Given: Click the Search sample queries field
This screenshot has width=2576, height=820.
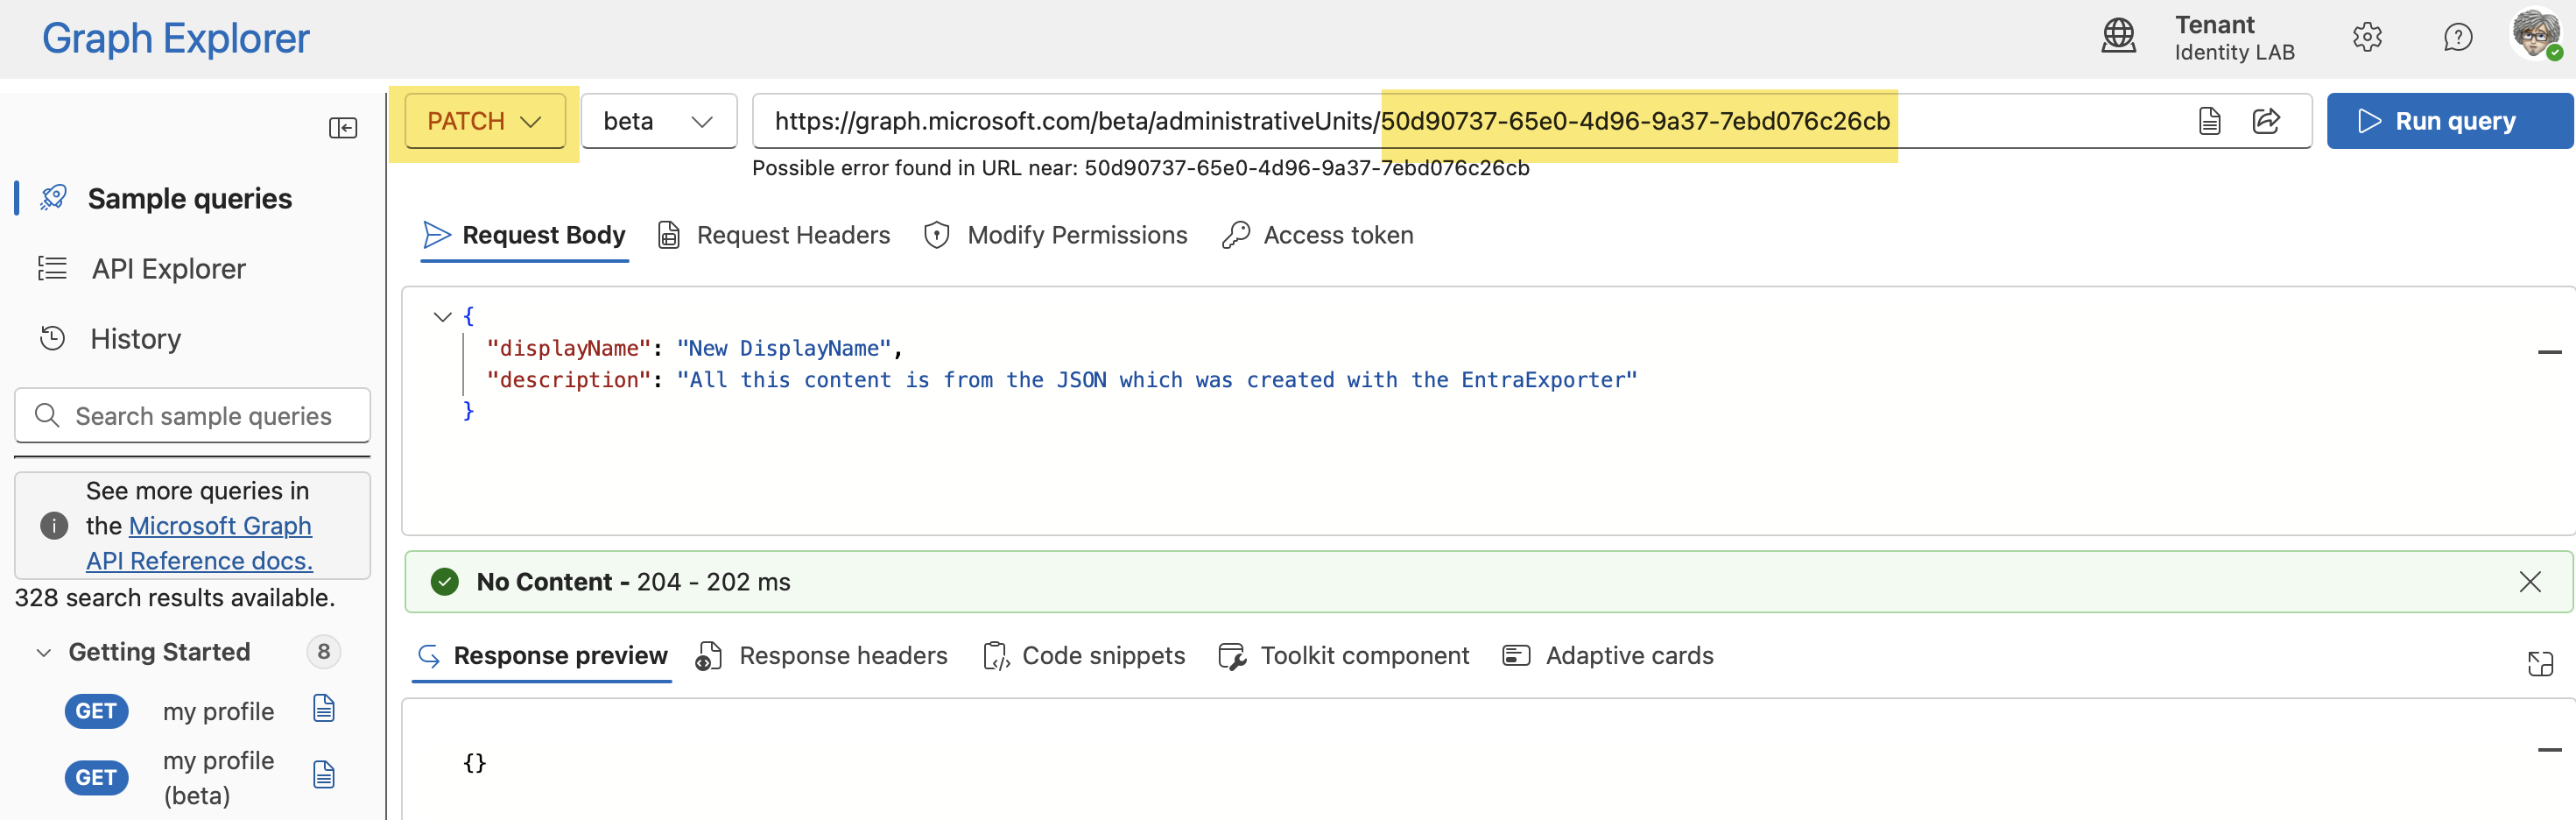Looking at the screenshot, I should 192,416.
